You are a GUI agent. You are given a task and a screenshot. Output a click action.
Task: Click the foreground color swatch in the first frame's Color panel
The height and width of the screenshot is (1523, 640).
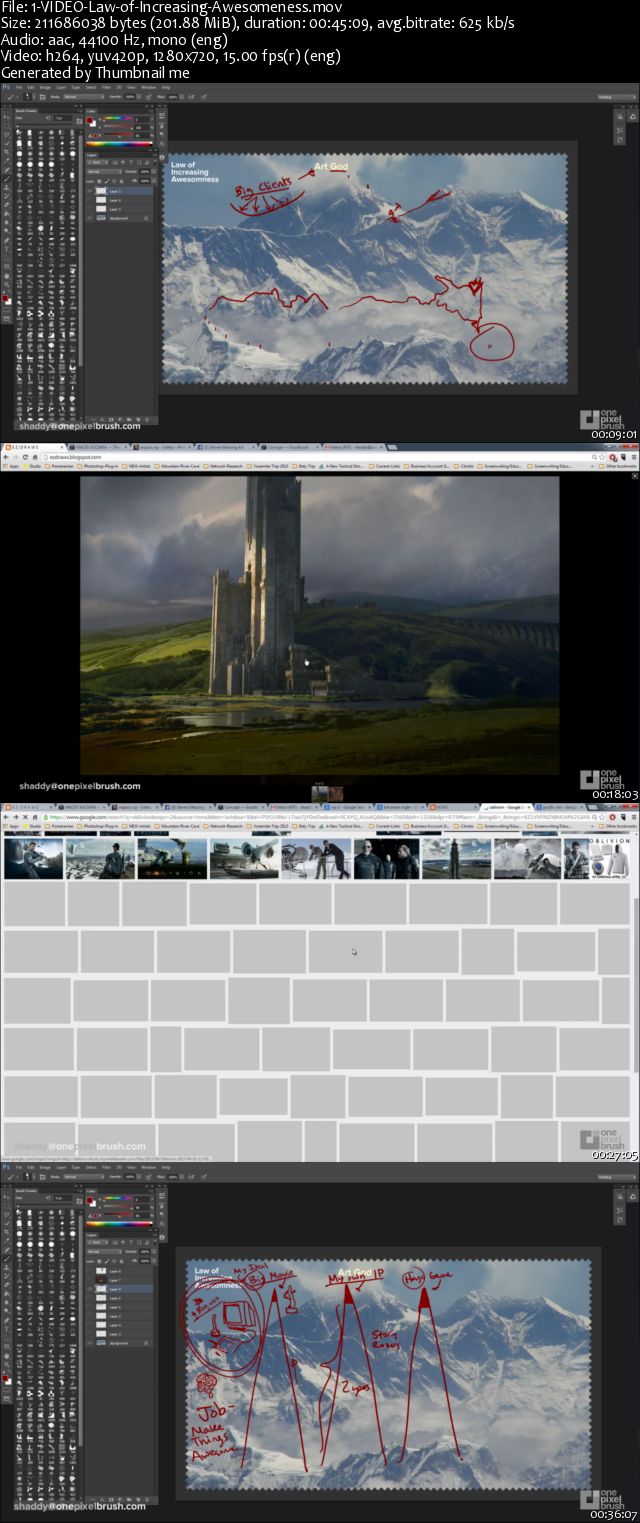tap(89, 119)
